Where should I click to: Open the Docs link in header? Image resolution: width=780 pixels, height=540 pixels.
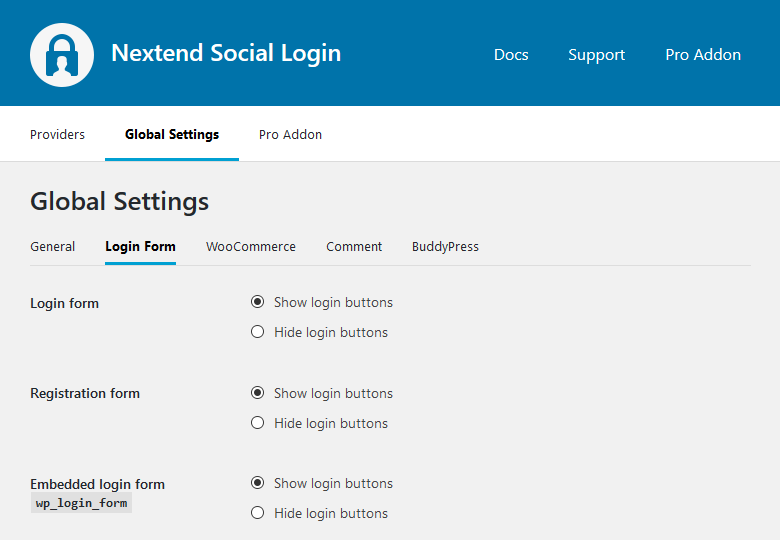511,55
